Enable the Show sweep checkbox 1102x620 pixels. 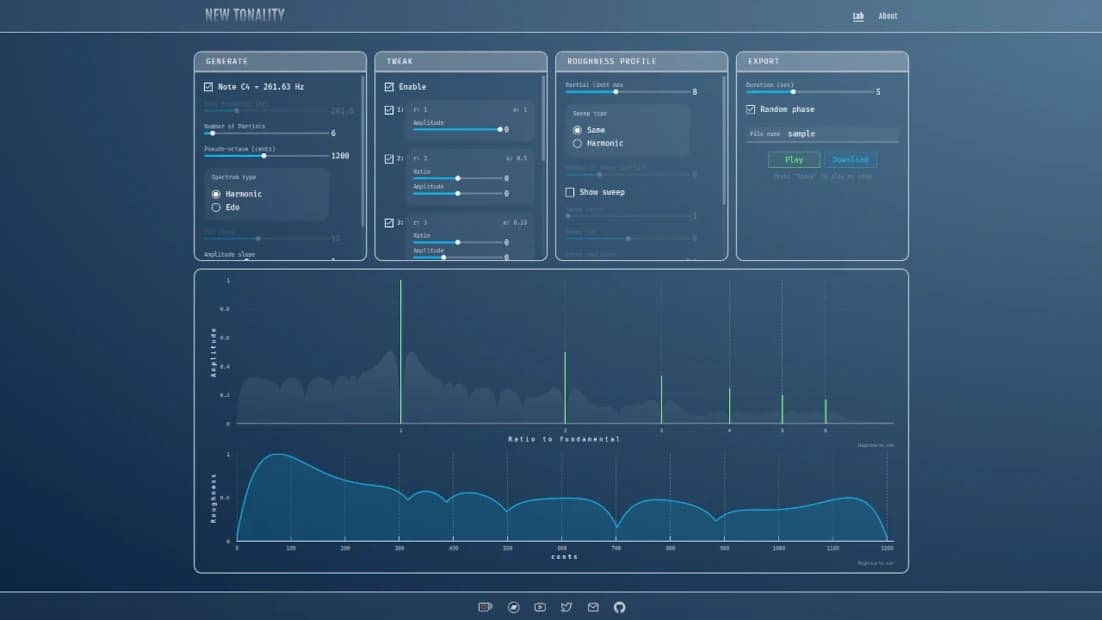(x=570, y=192)
